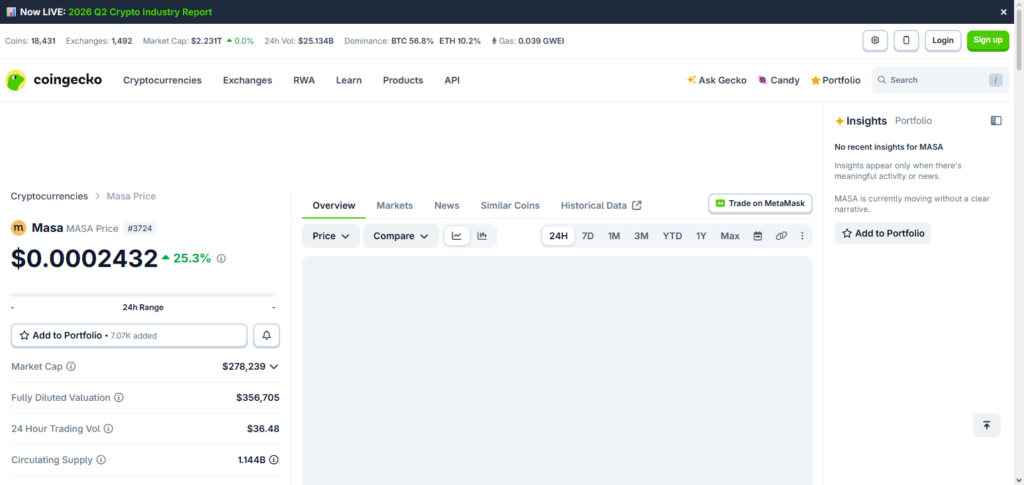The width and height of the screenshot is (1024, 485).
Task: Click Trade on MetaMask button
Action: click(760, 204)
